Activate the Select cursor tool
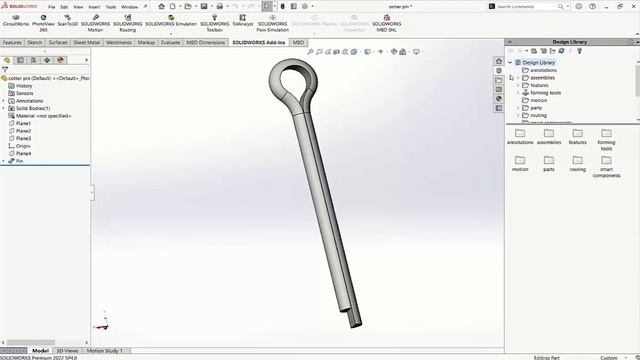The height and width of the screenshot is (360, 640). pyautogui.click(x=267, y=6)
